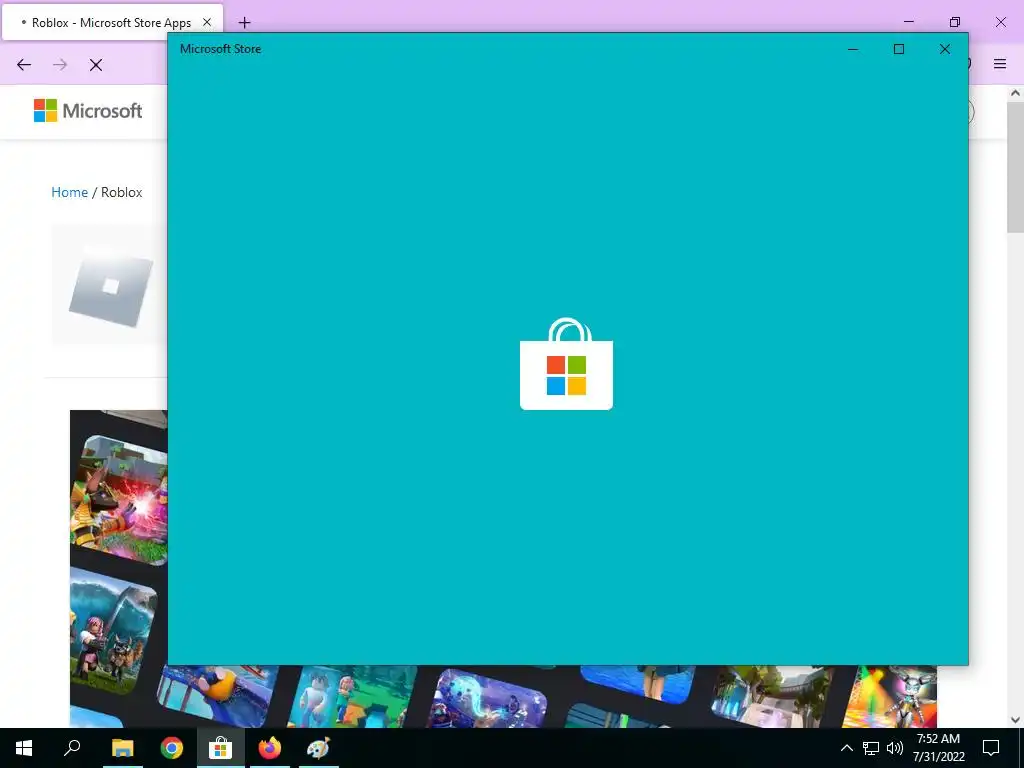Screen dimensions: 1024x768
Task: Open the Home breadcrumb link
Action: pyautogui.click(x=69, y=192)
